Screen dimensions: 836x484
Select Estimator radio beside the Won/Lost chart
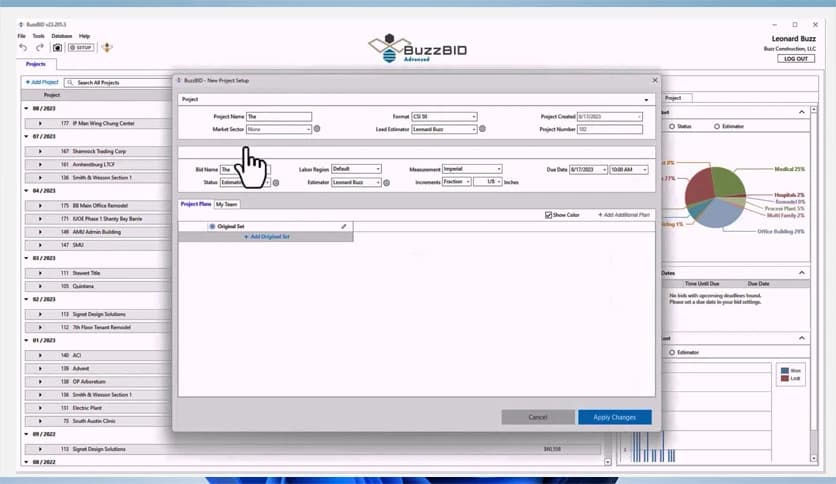[x=672, y=352]
